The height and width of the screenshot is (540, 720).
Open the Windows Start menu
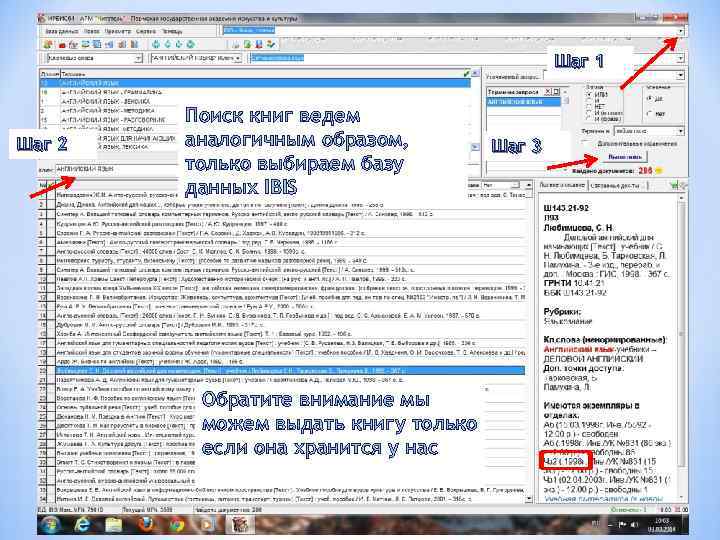tap(50, 524)
